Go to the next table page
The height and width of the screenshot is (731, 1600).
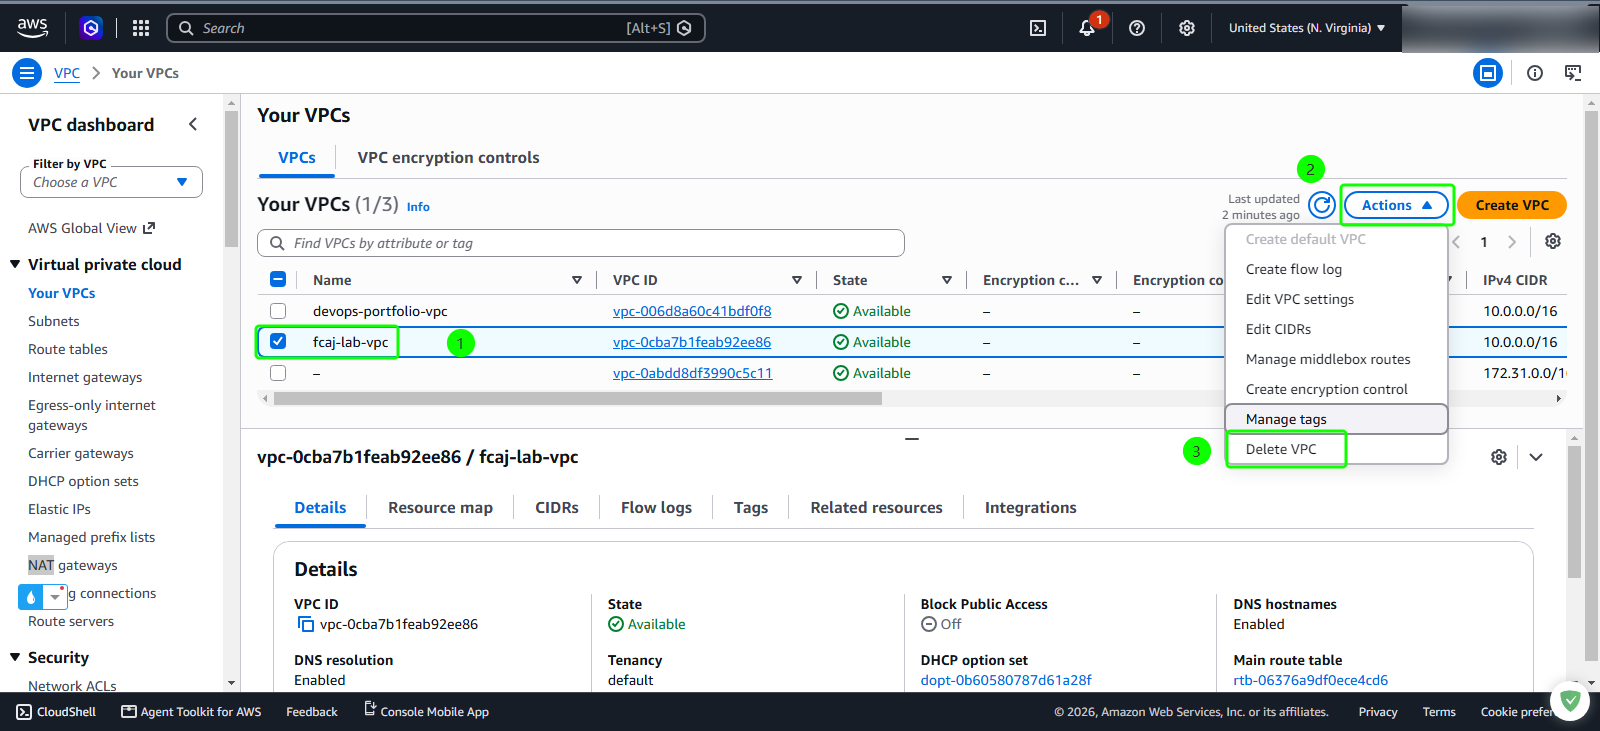point(1512,242)
